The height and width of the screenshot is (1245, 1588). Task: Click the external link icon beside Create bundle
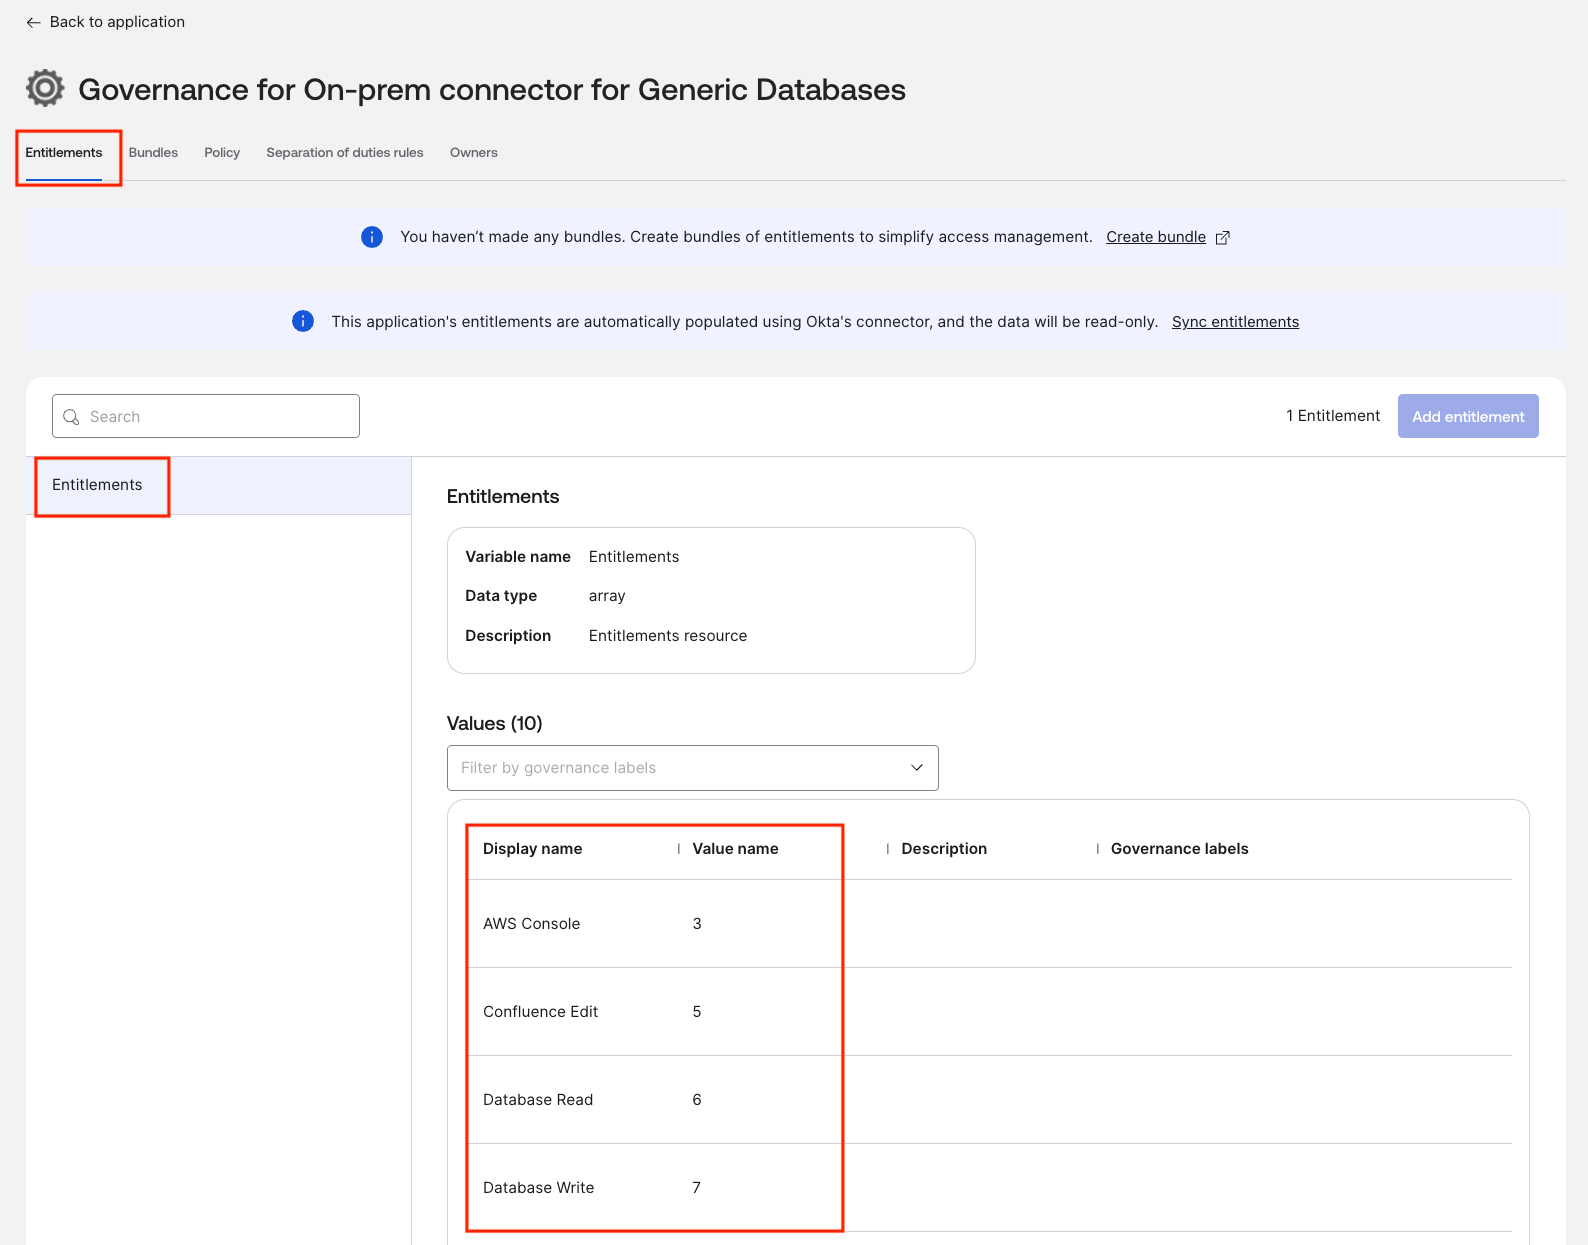pyautogui.click(x=1222, y=237)
